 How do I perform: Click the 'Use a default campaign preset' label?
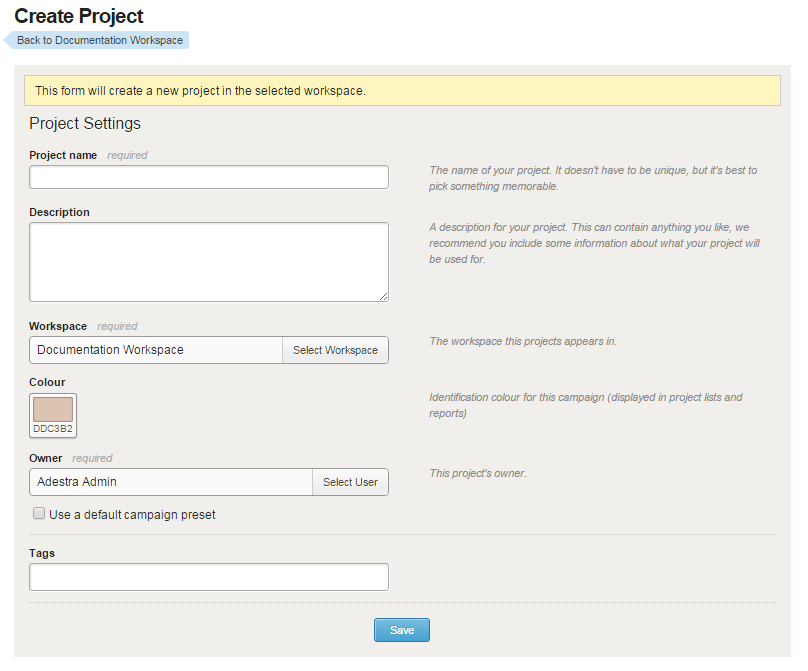click(132, 515)
